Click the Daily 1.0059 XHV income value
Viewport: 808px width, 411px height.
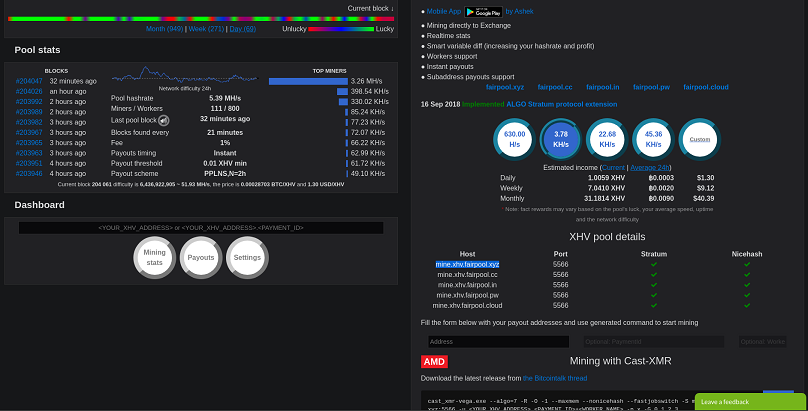(x=607, y=178)
